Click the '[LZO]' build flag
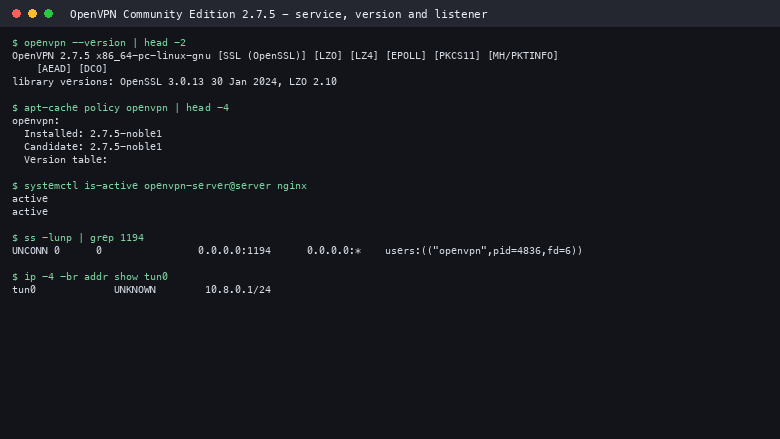 coord(328,56)
